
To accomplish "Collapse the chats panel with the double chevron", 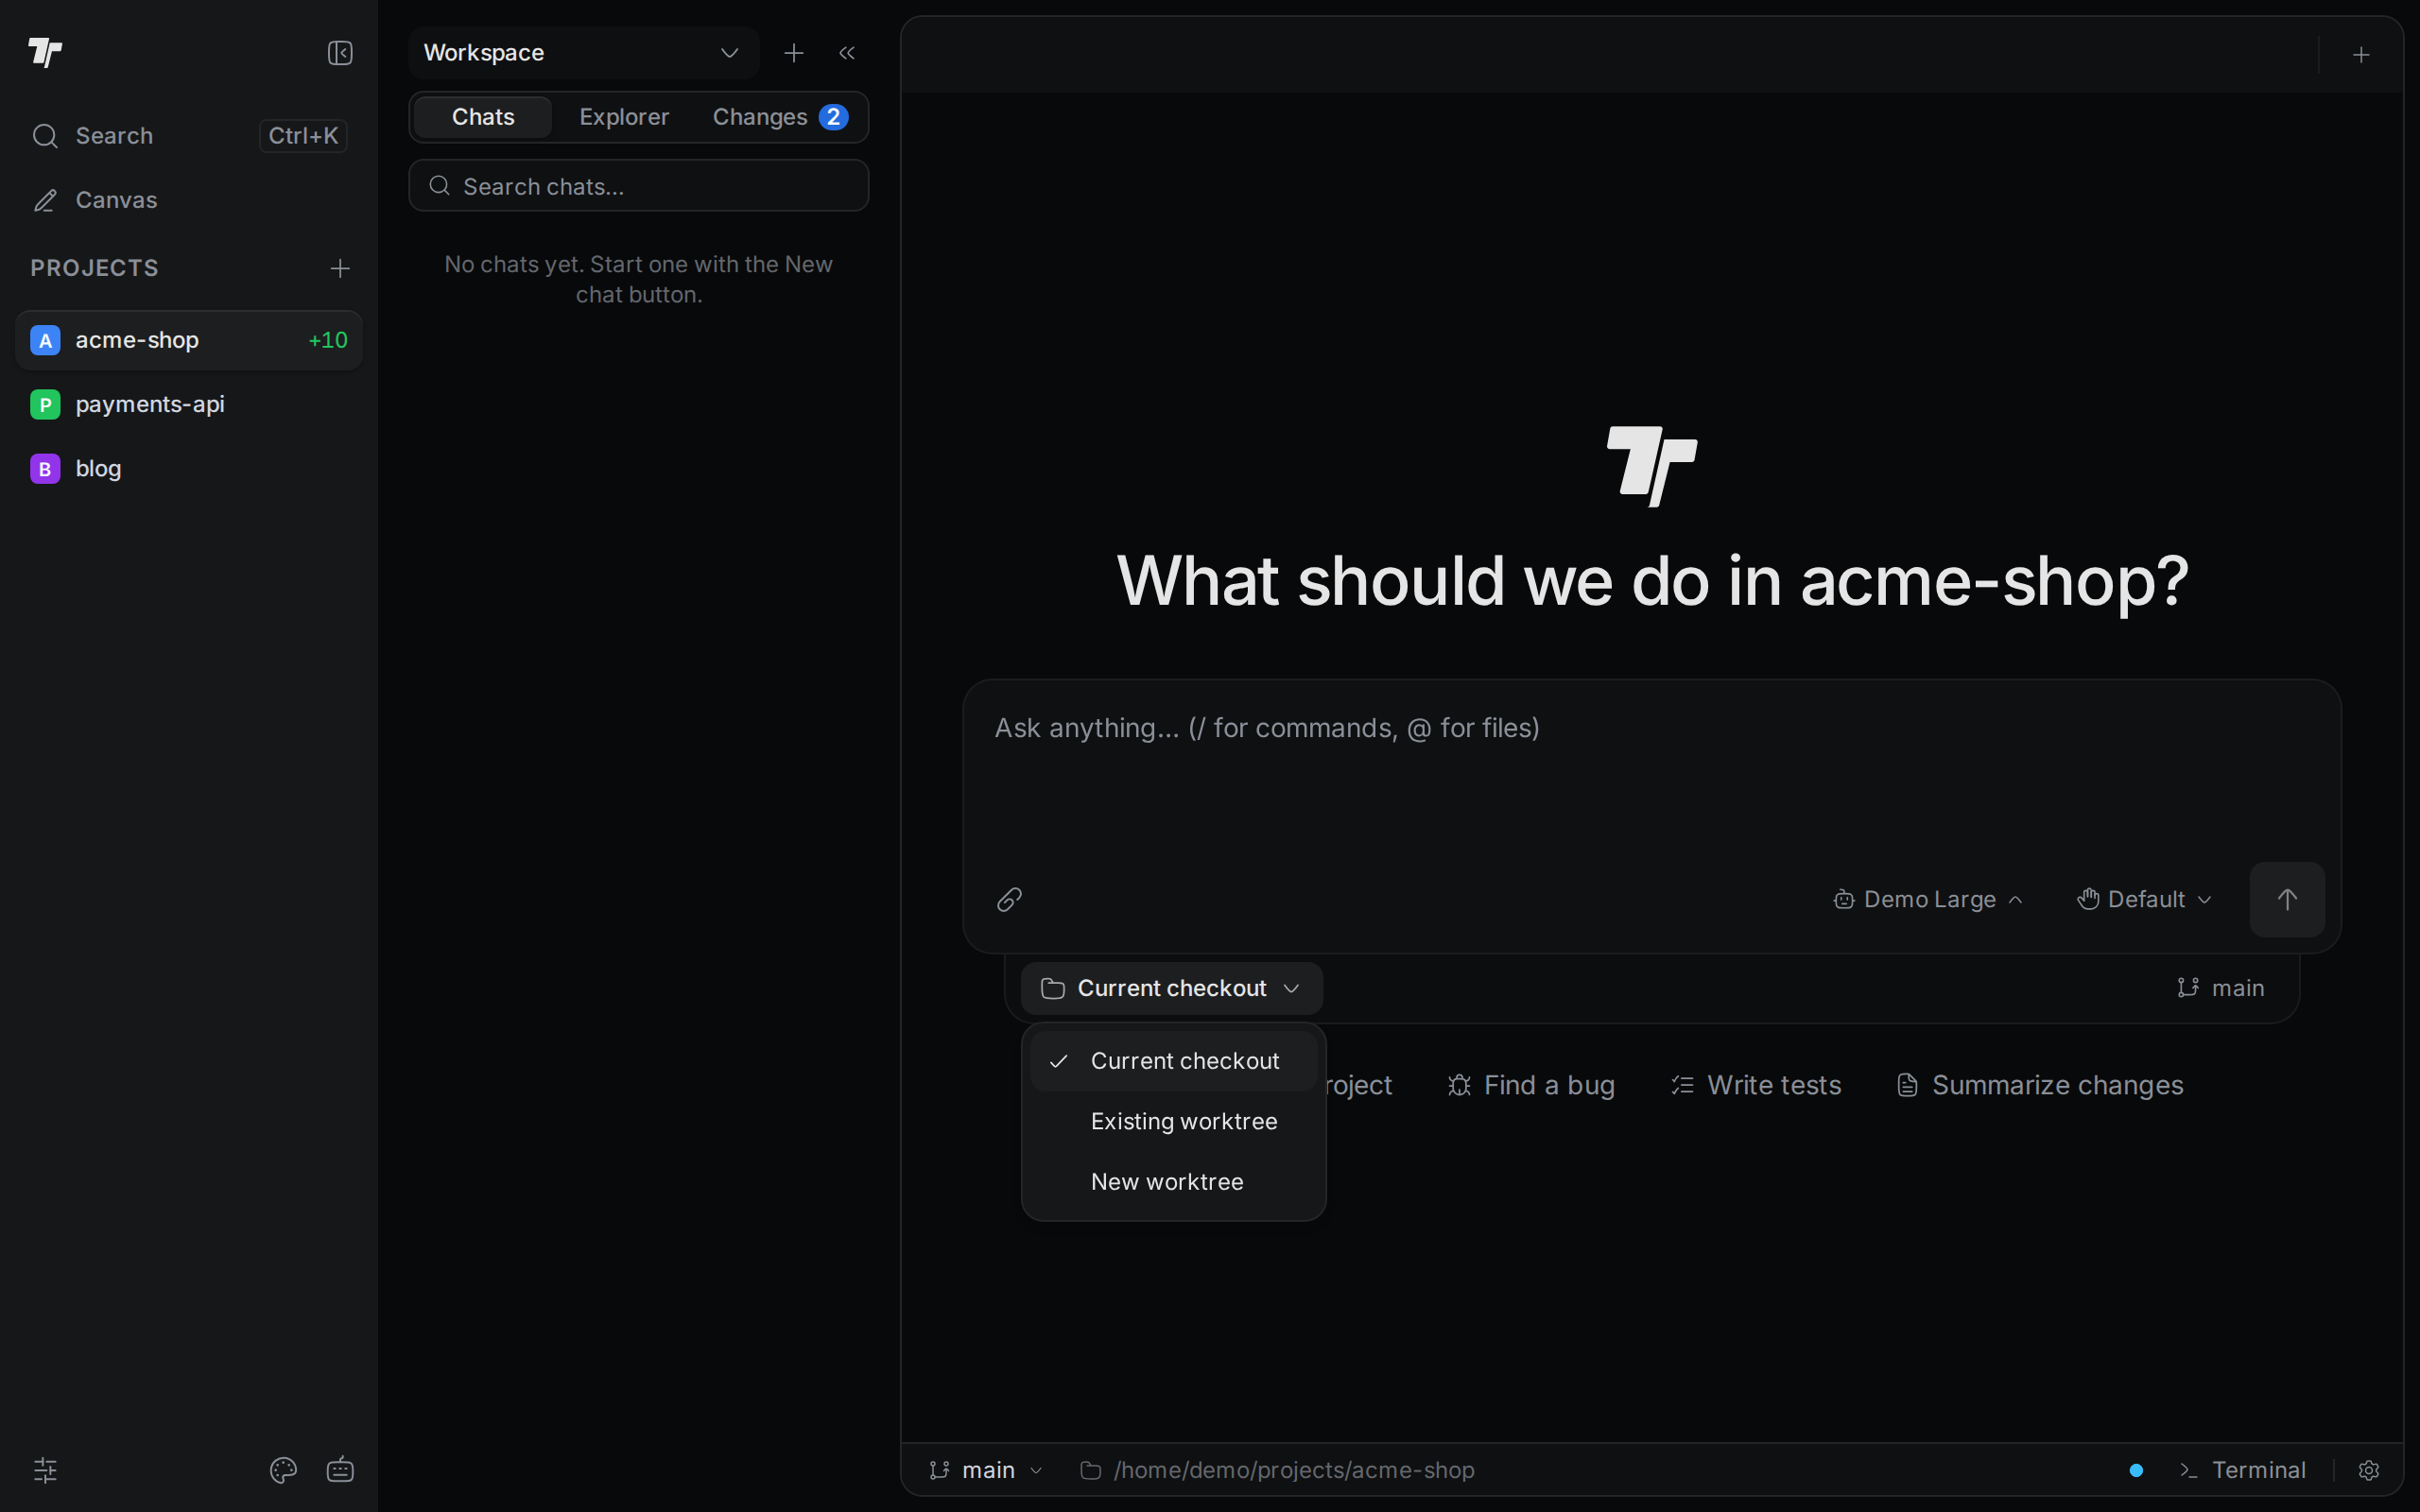I will 847,53.
